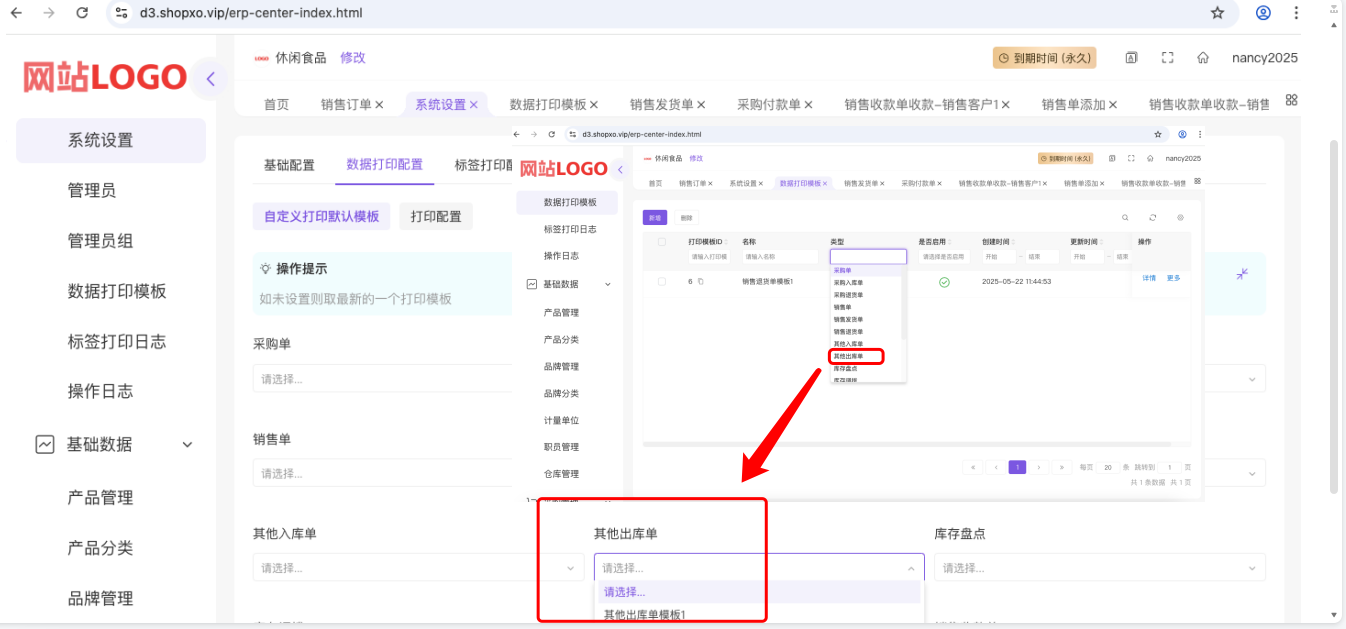Open the 销售单添加 tab
Viewport: 1346px width, 629px height.
(x=1073, y=105)
